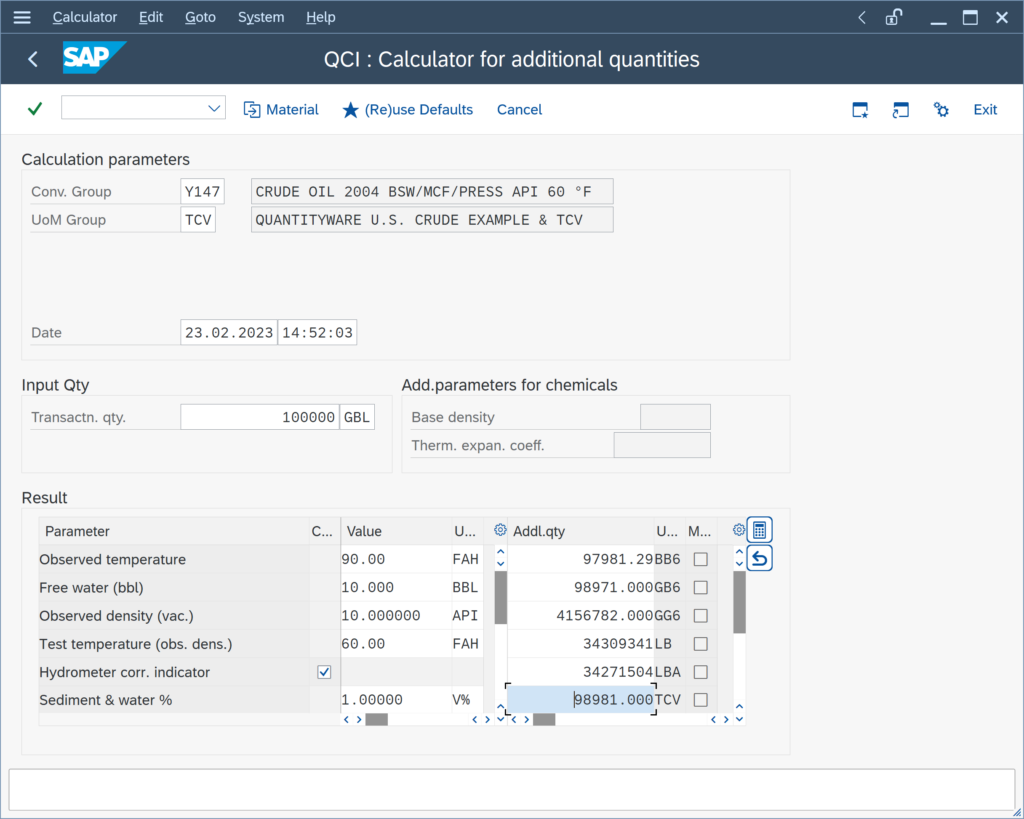Click the Value column header
This screenshot has width=1024, height=819.
point(396,531)
